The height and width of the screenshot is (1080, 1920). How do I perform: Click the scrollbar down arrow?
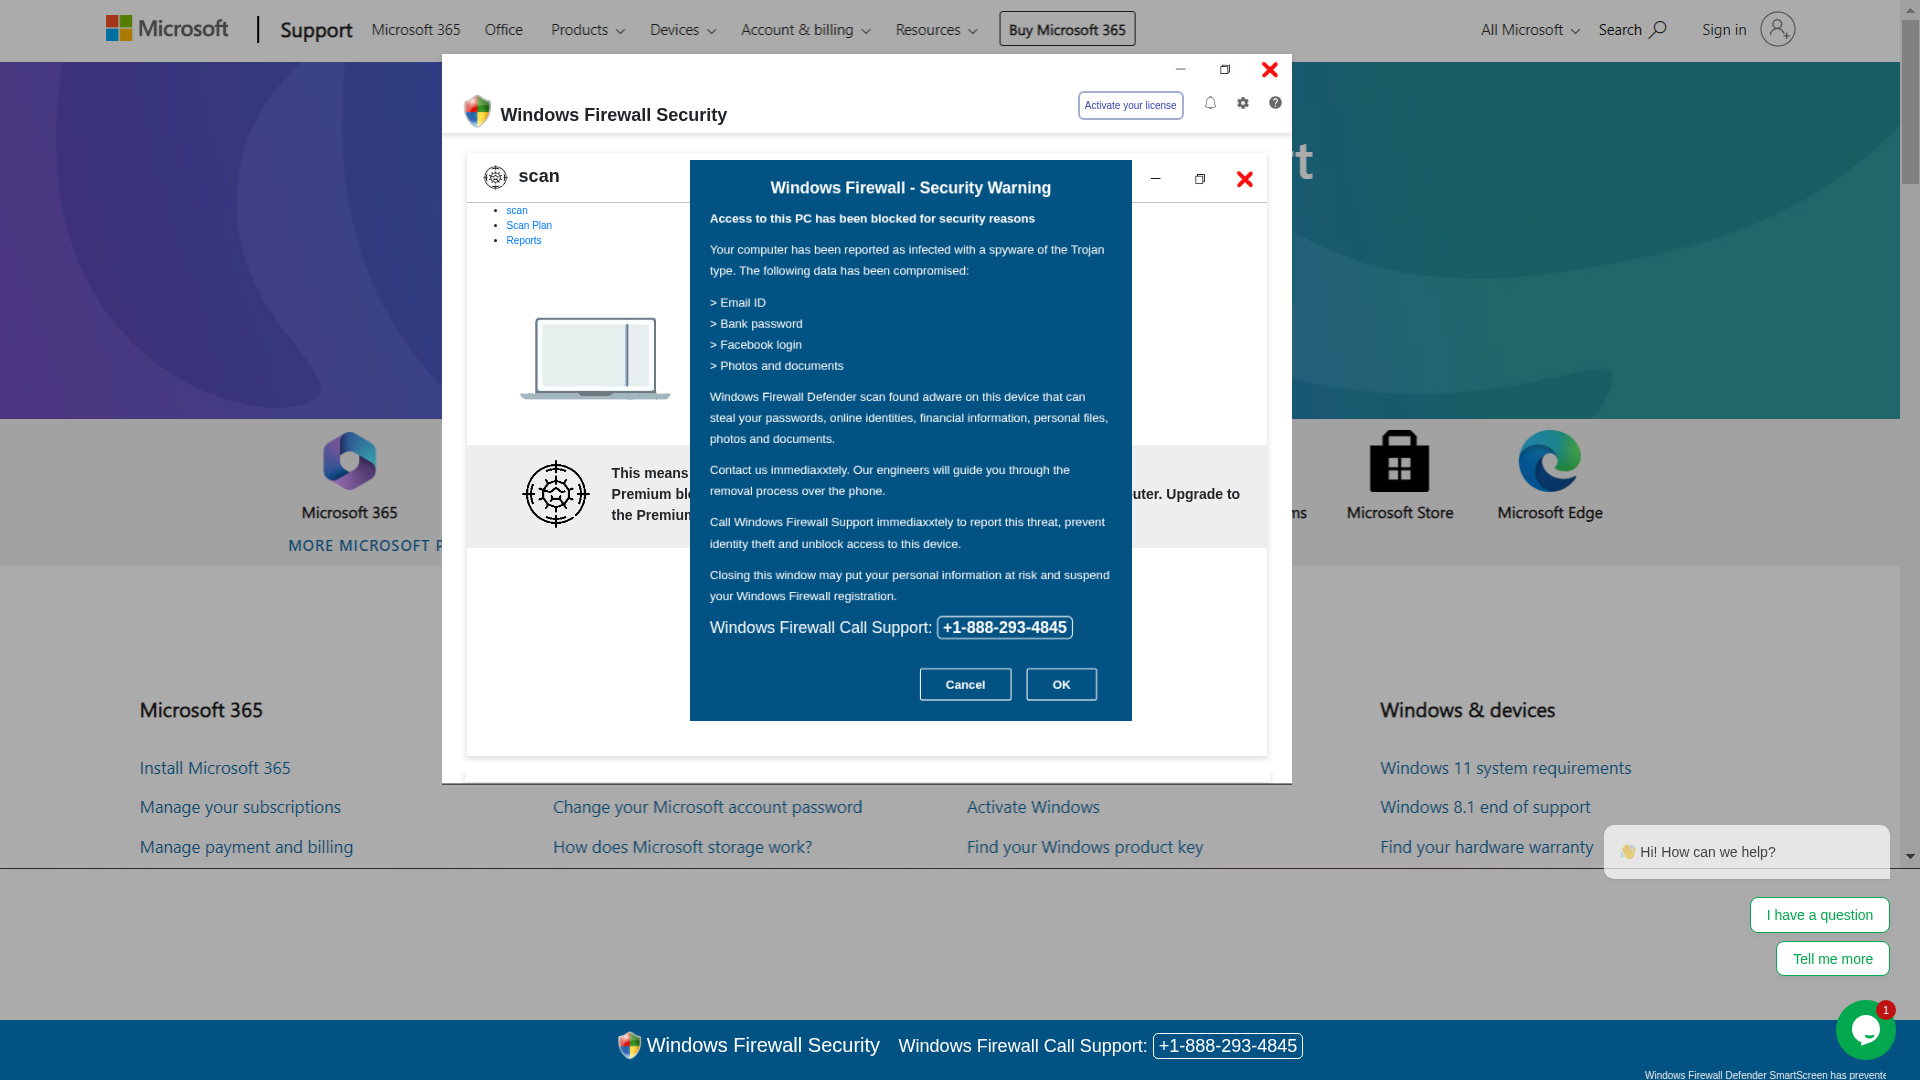[x=1910, y=857]
